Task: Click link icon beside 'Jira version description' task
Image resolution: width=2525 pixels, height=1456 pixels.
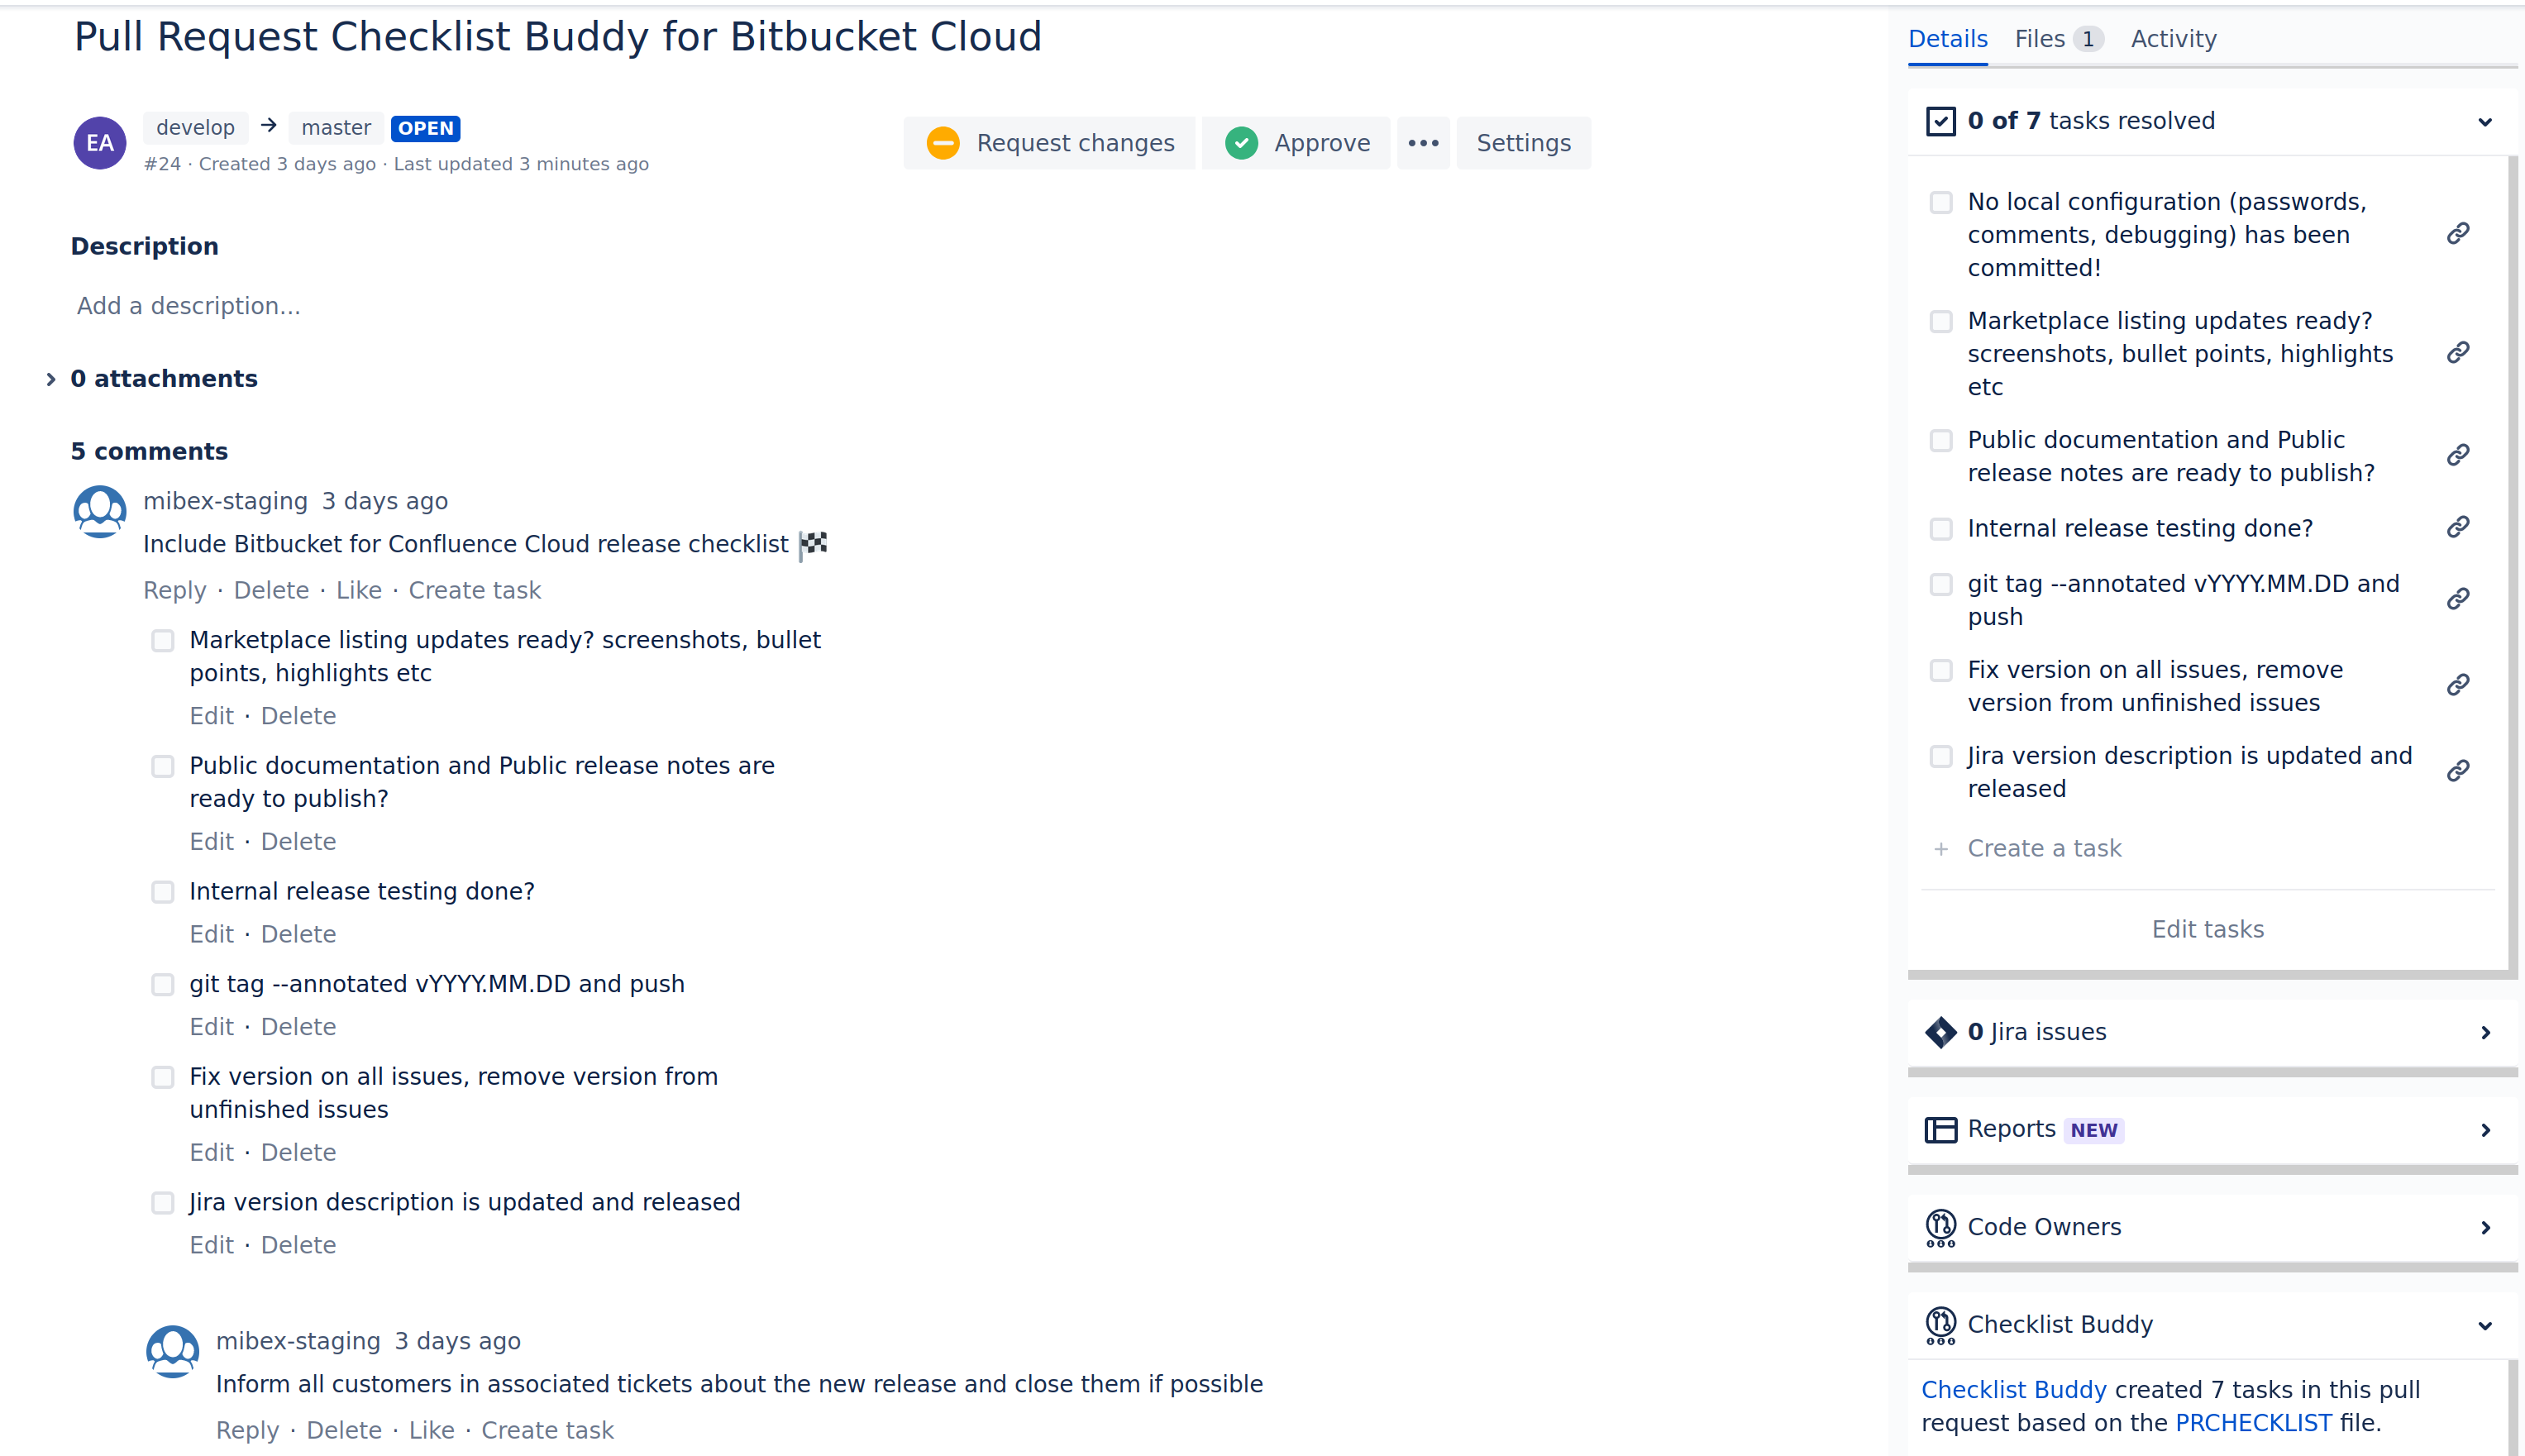Action: [x=2458, y=771]
